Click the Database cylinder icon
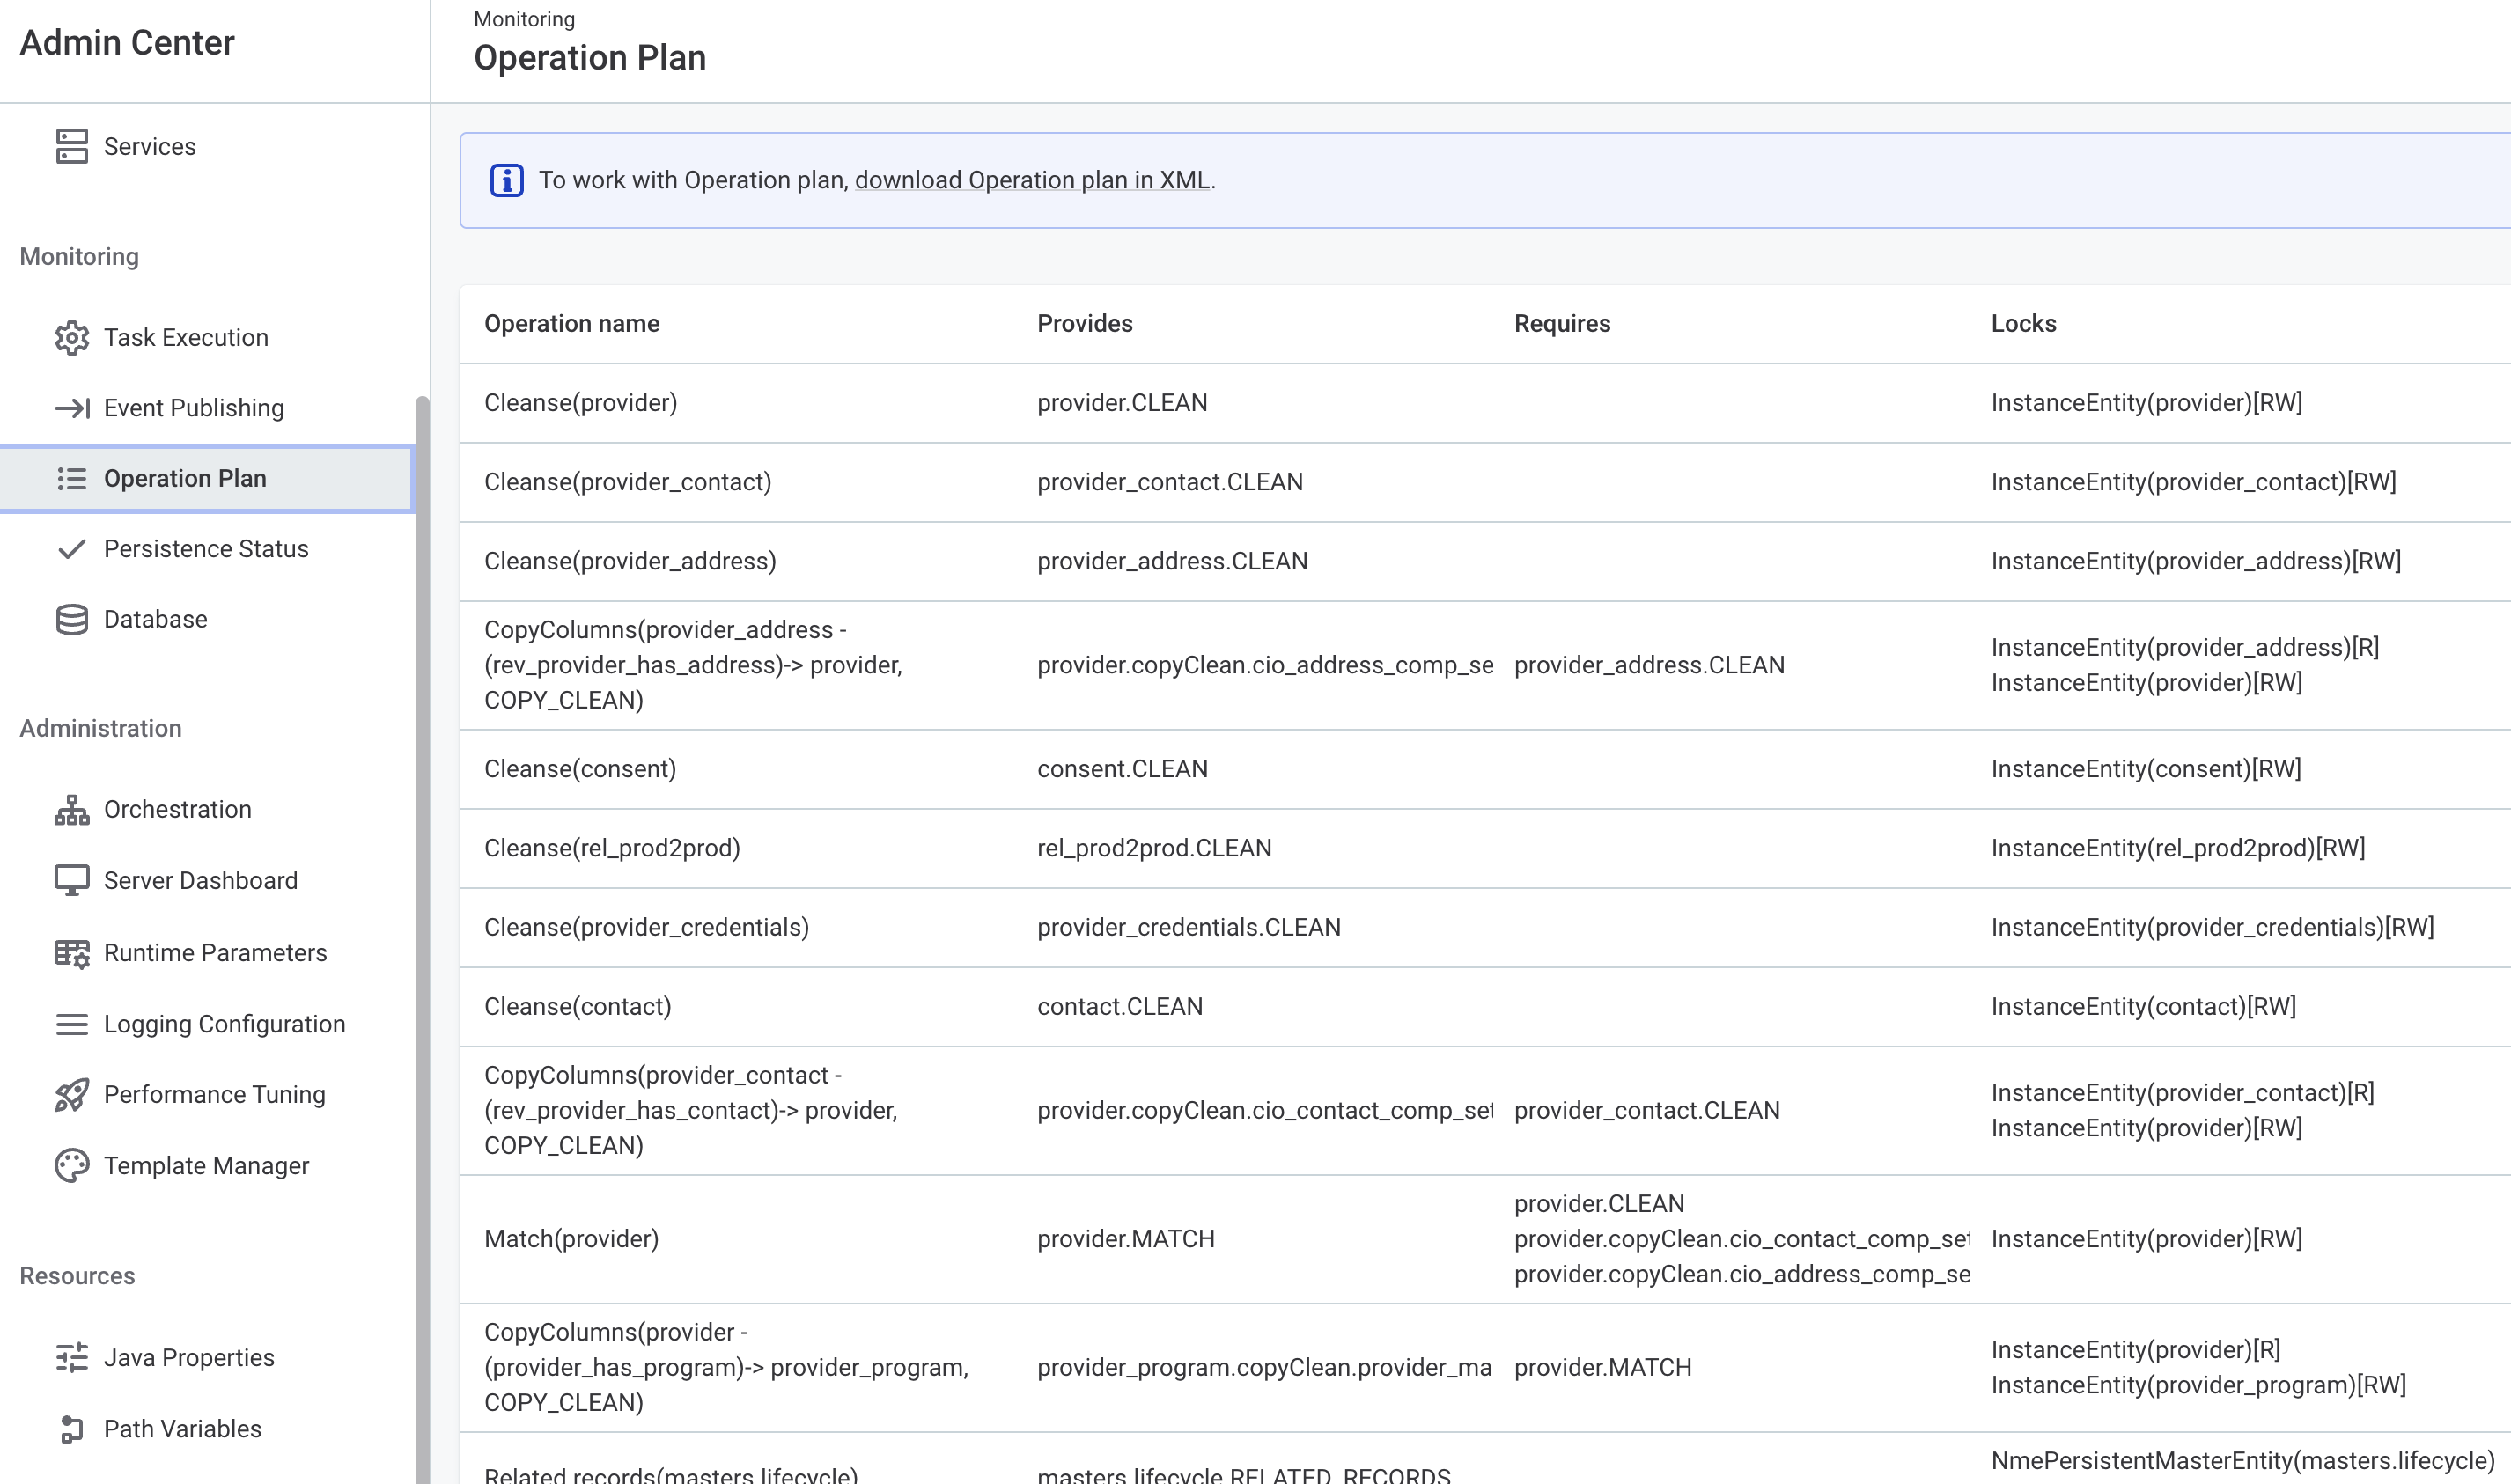Image resolution: width=2511 pixels, height=1484 pixels. (71, 619)
